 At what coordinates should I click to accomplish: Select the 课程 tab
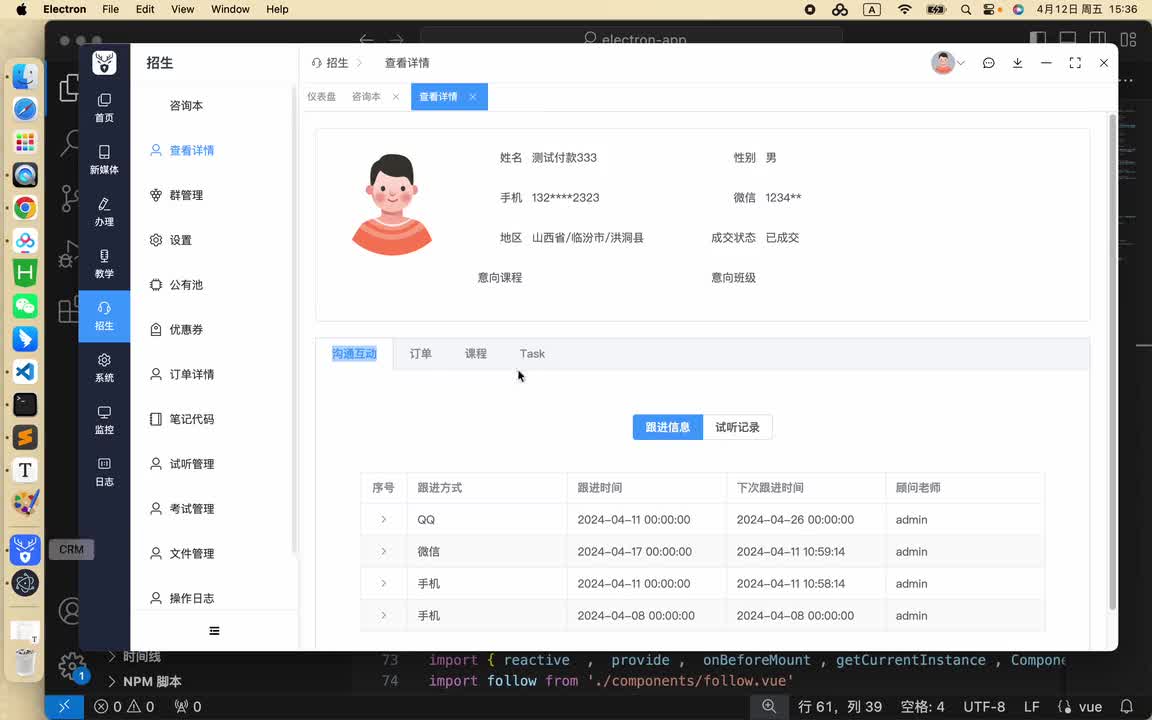point(476,354)
